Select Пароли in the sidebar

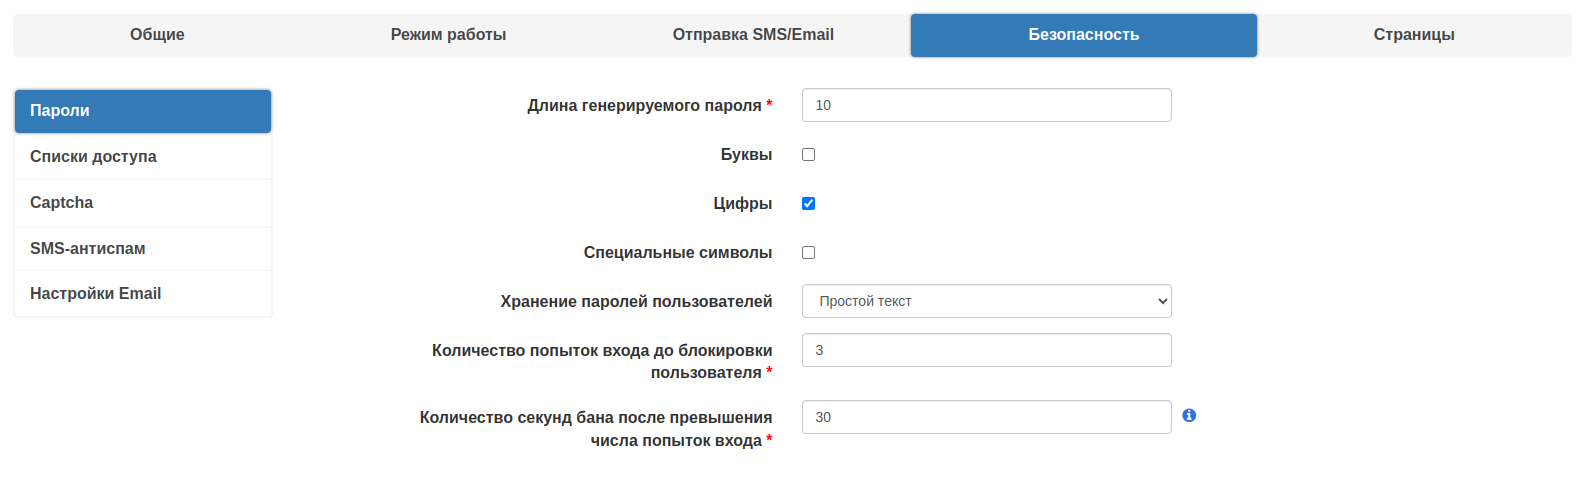(143, 111)
